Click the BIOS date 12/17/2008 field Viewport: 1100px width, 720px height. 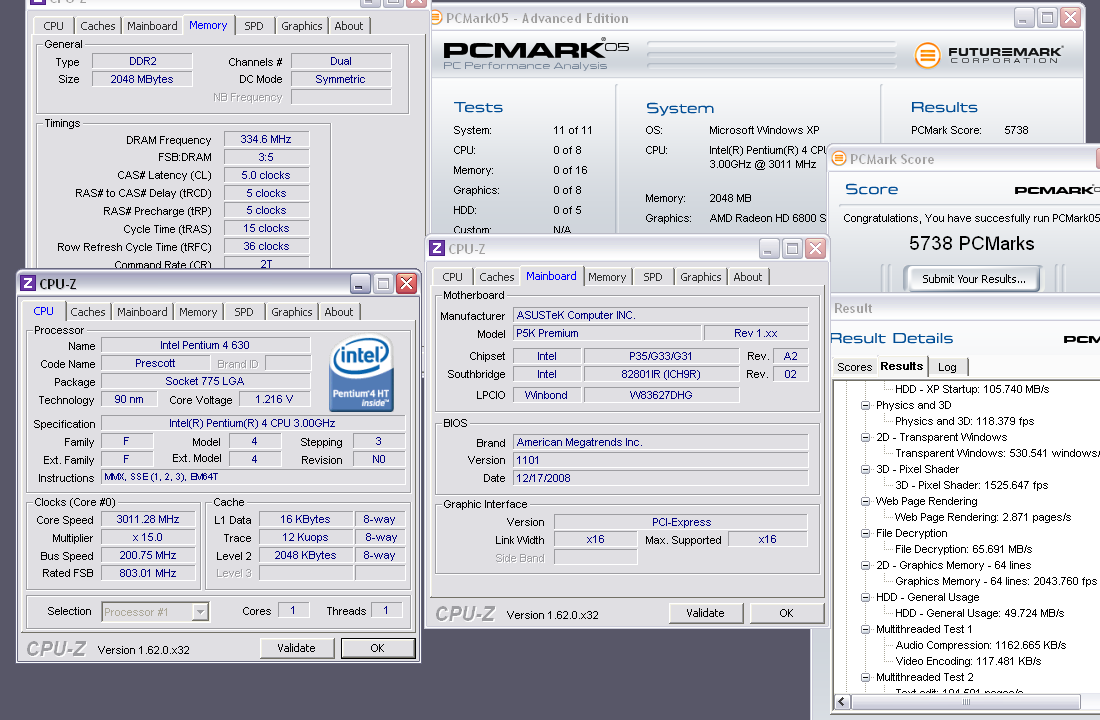tap(660, 478)
